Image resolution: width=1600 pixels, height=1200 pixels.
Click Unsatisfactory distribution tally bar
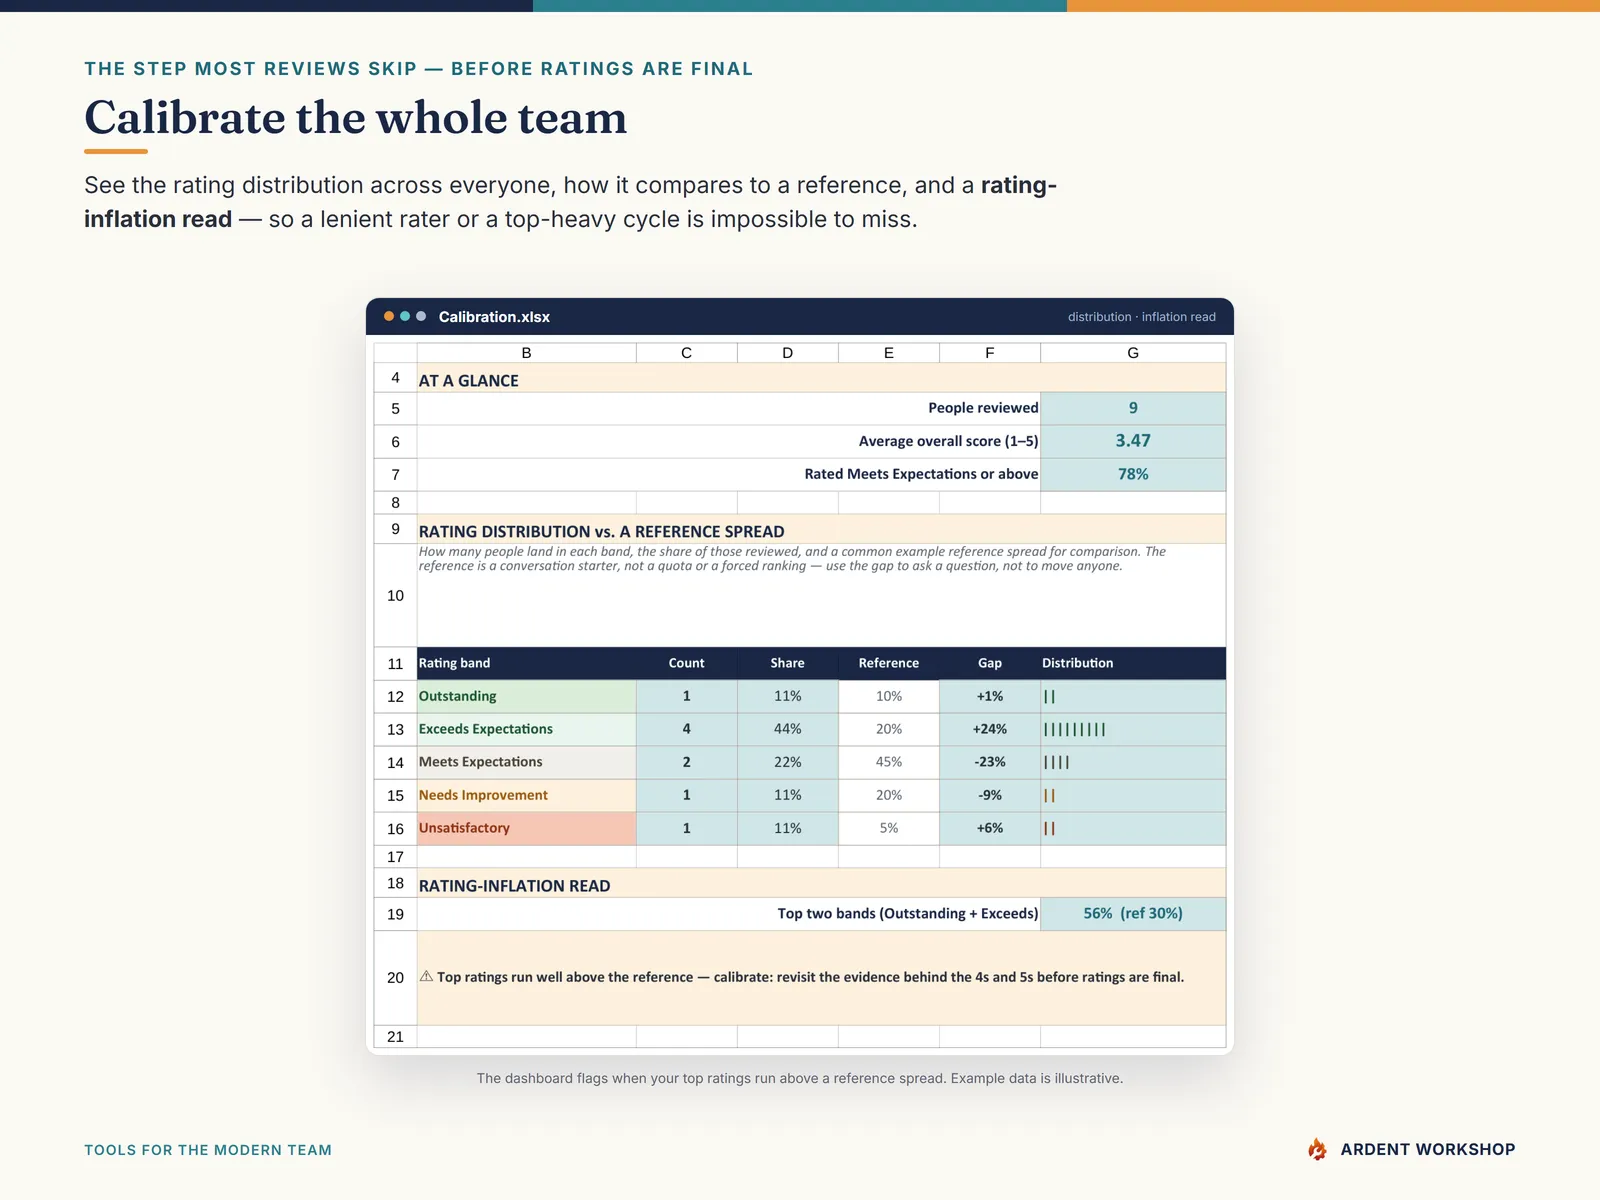click(1049, 828)
